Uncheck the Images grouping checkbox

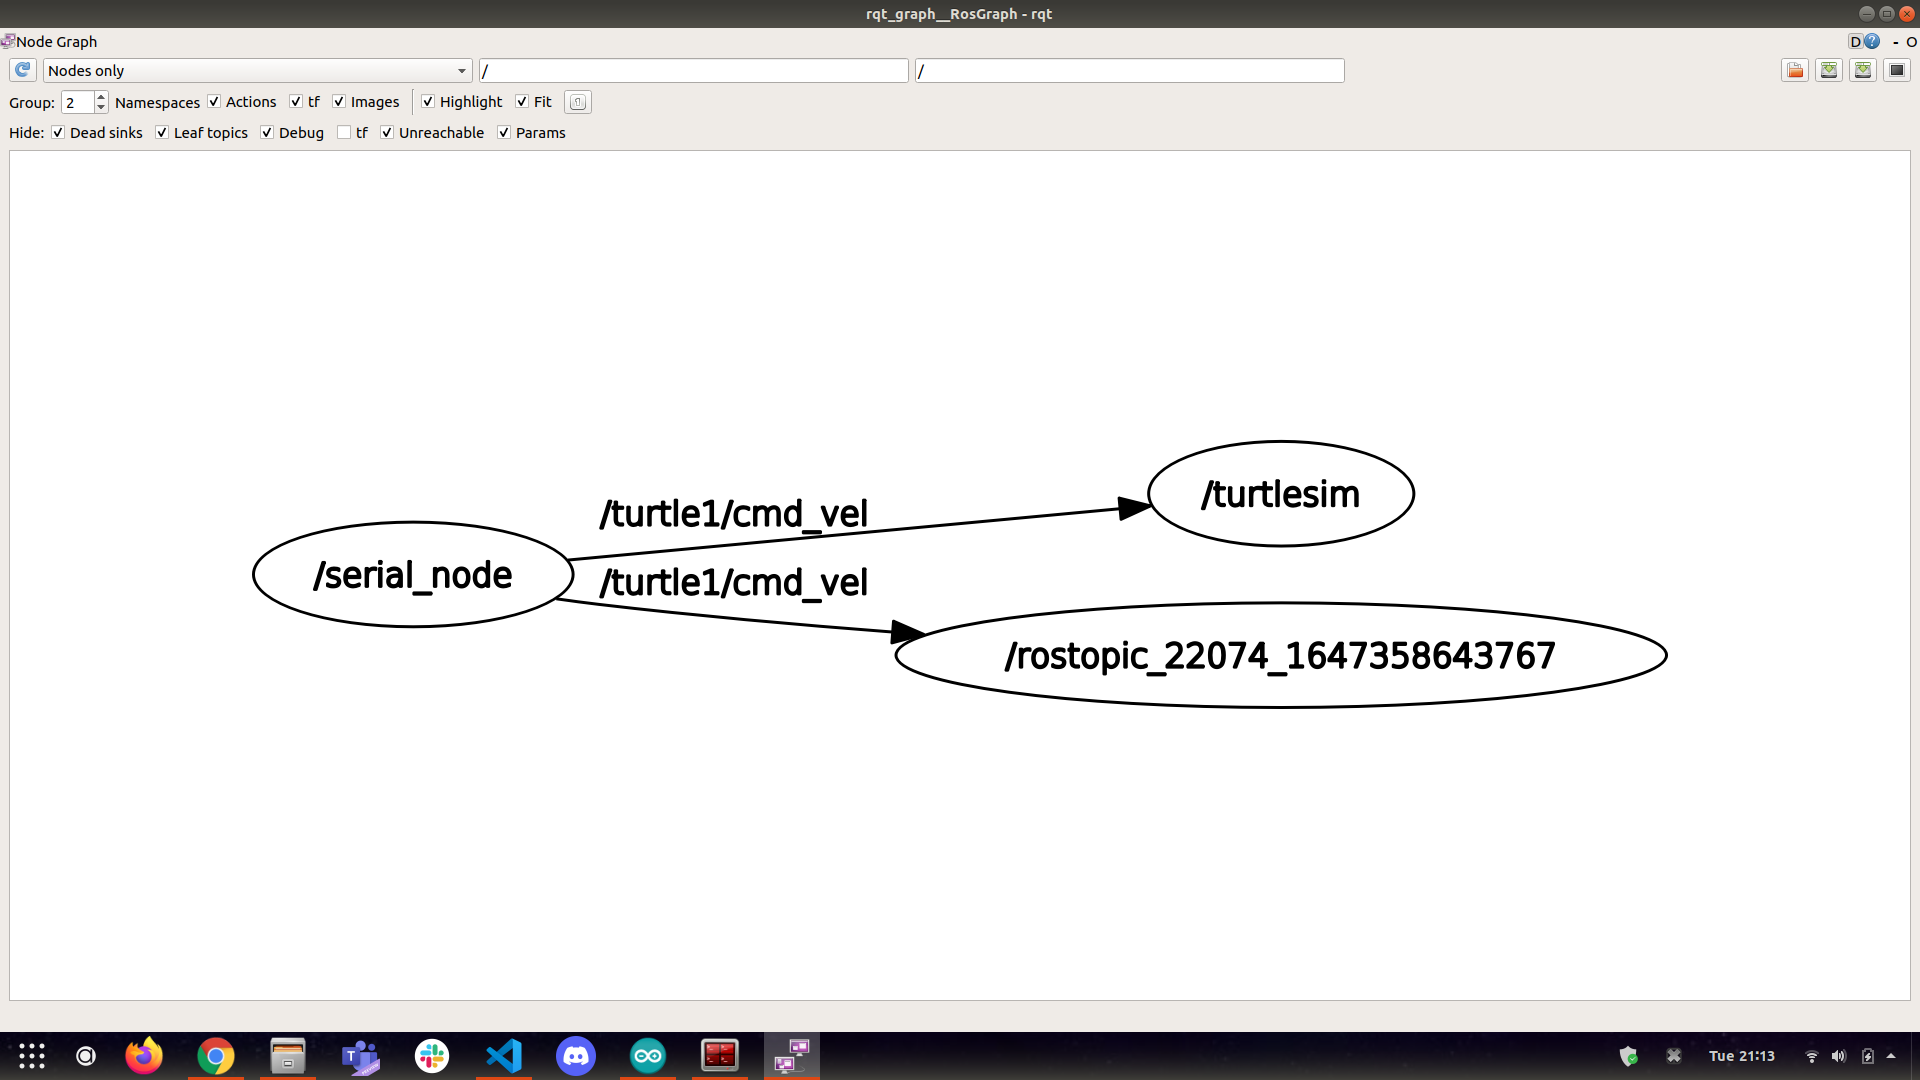(339, 102)
